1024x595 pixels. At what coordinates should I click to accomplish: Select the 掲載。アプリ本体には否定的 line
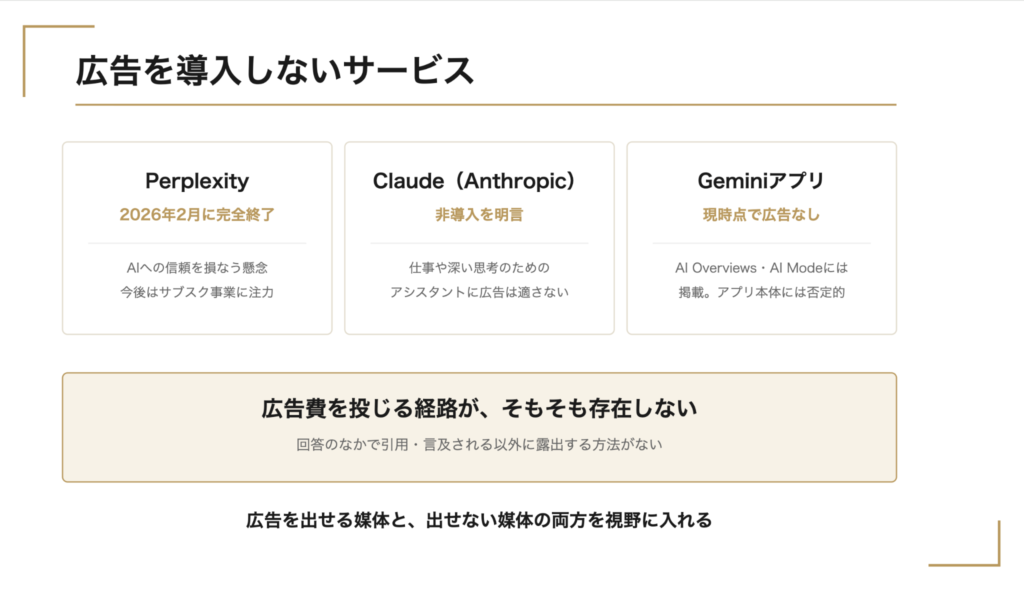(761, 292)
